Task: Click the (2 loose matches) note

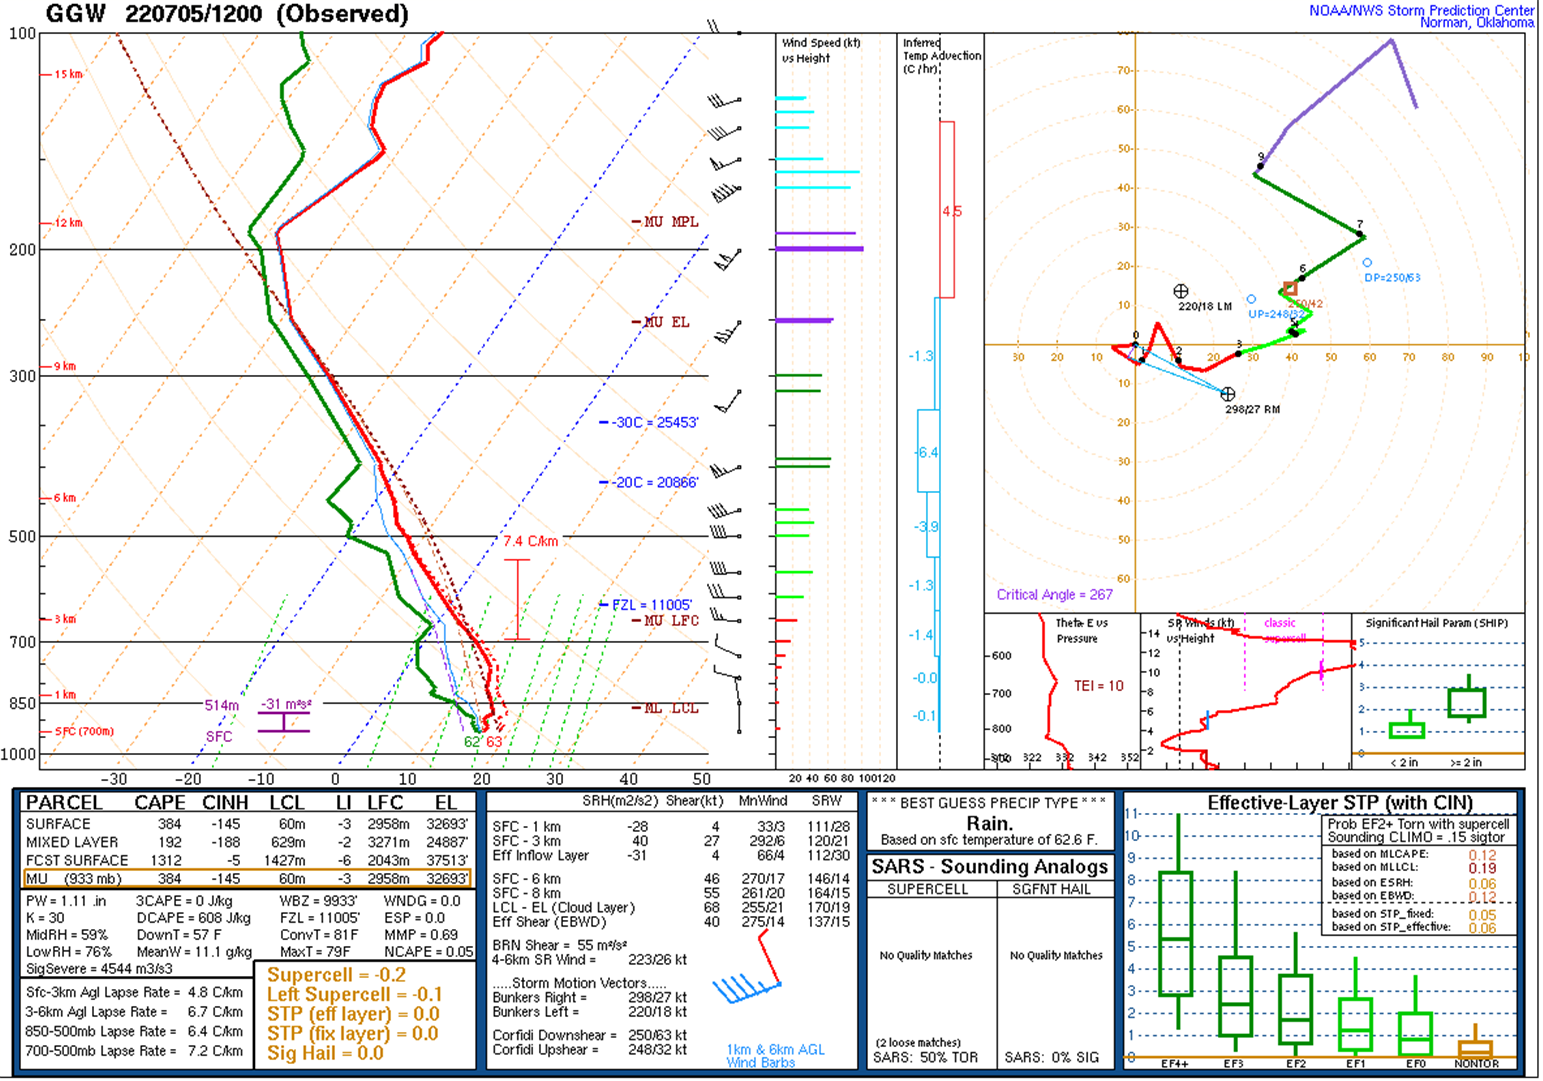Action: [x=918, y=1043]
